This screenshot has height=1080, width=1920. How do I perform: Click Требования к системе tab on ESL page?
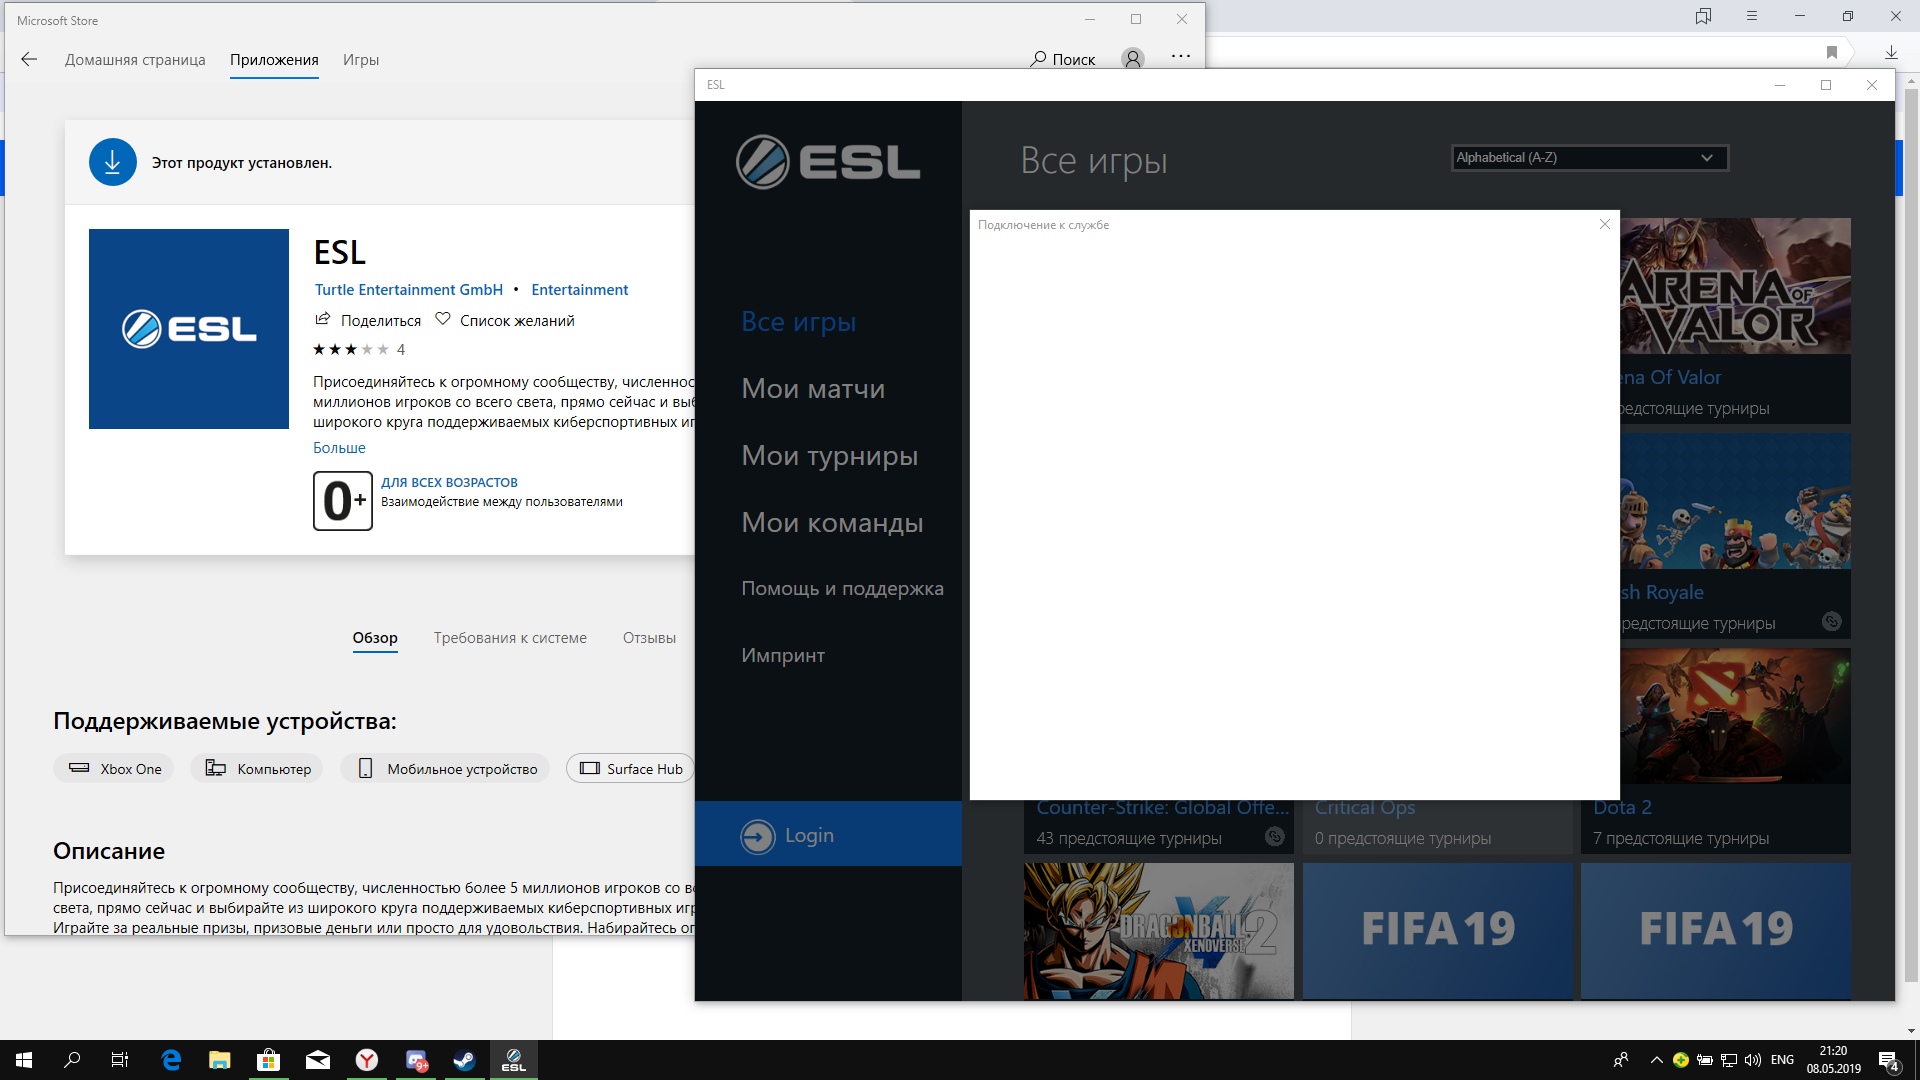coord(509,637)
